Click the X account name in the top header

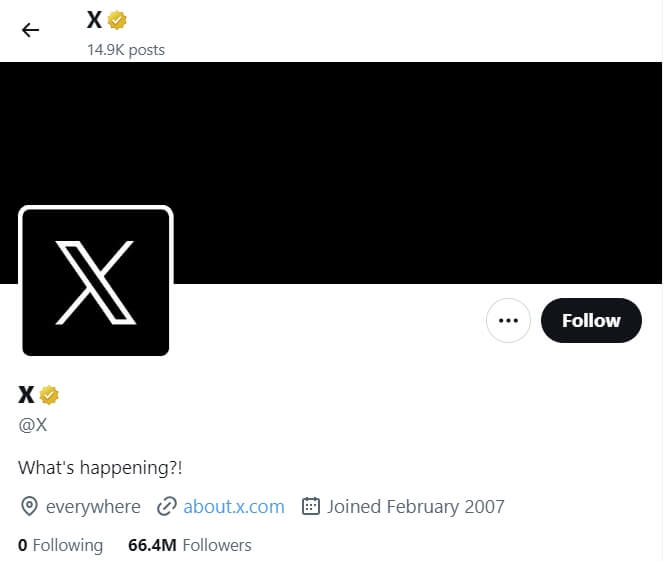(x=95, y=20)
